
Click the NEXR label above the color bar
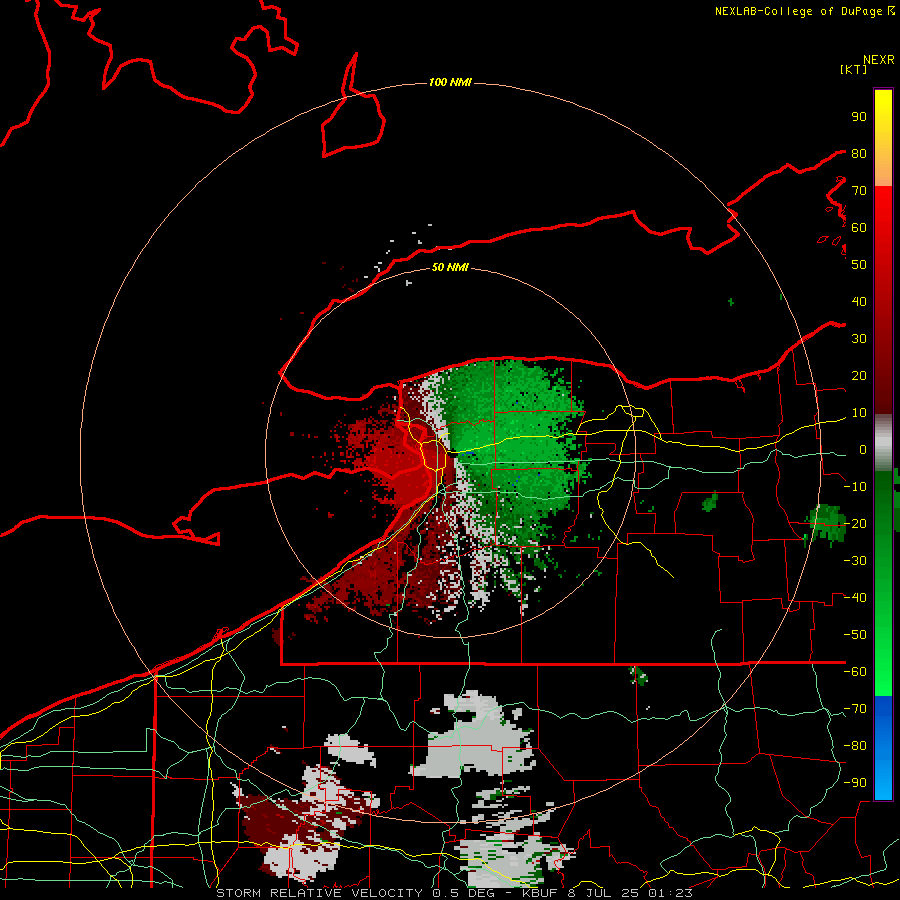(879, 60)
